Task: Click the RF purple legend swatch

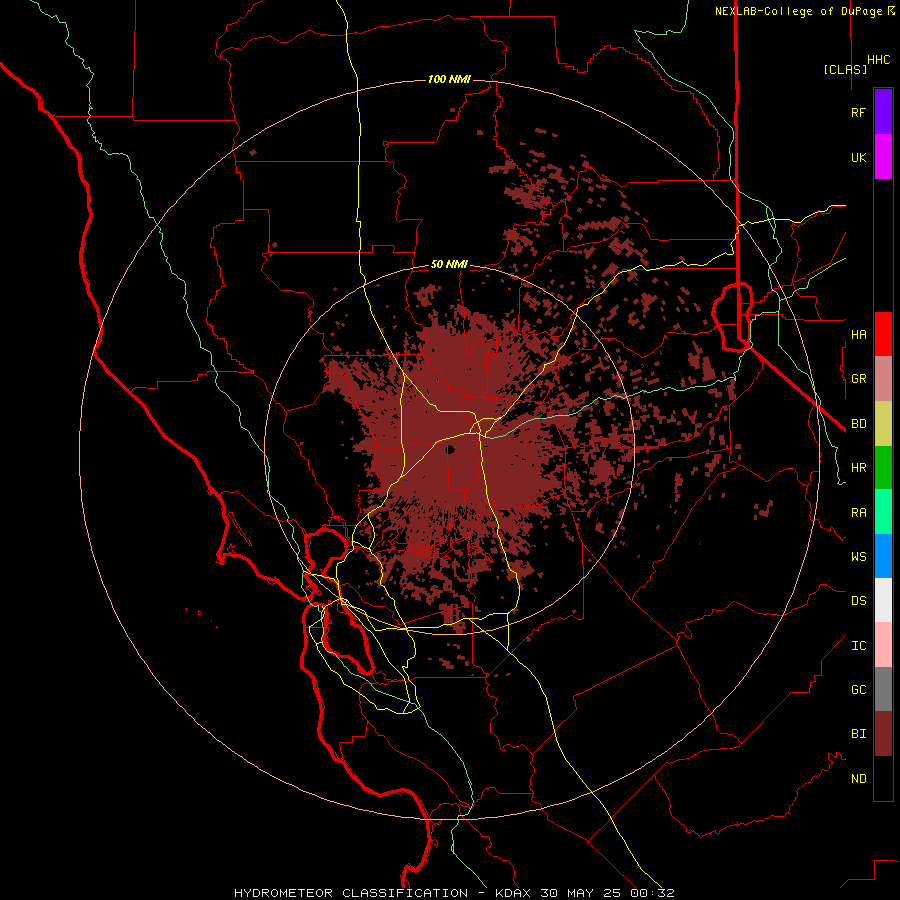Action: [883, 112]
